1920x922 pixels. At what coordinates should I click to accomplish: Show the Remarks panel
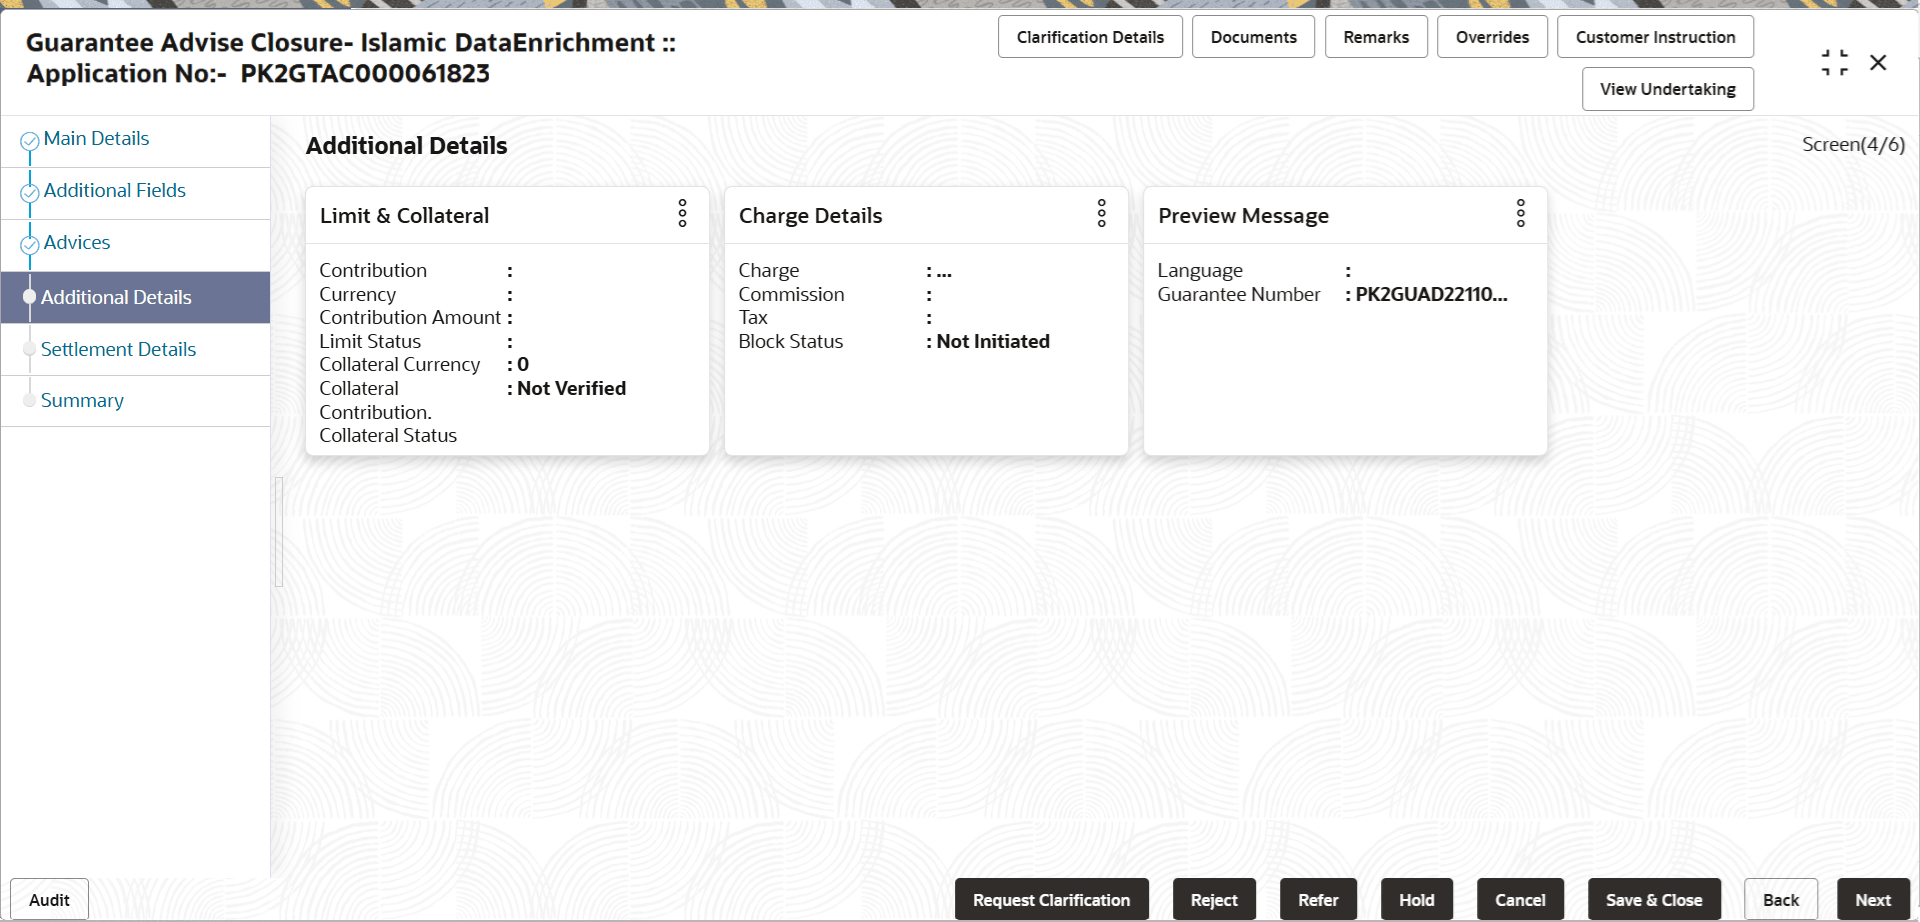pos(1377,37)
